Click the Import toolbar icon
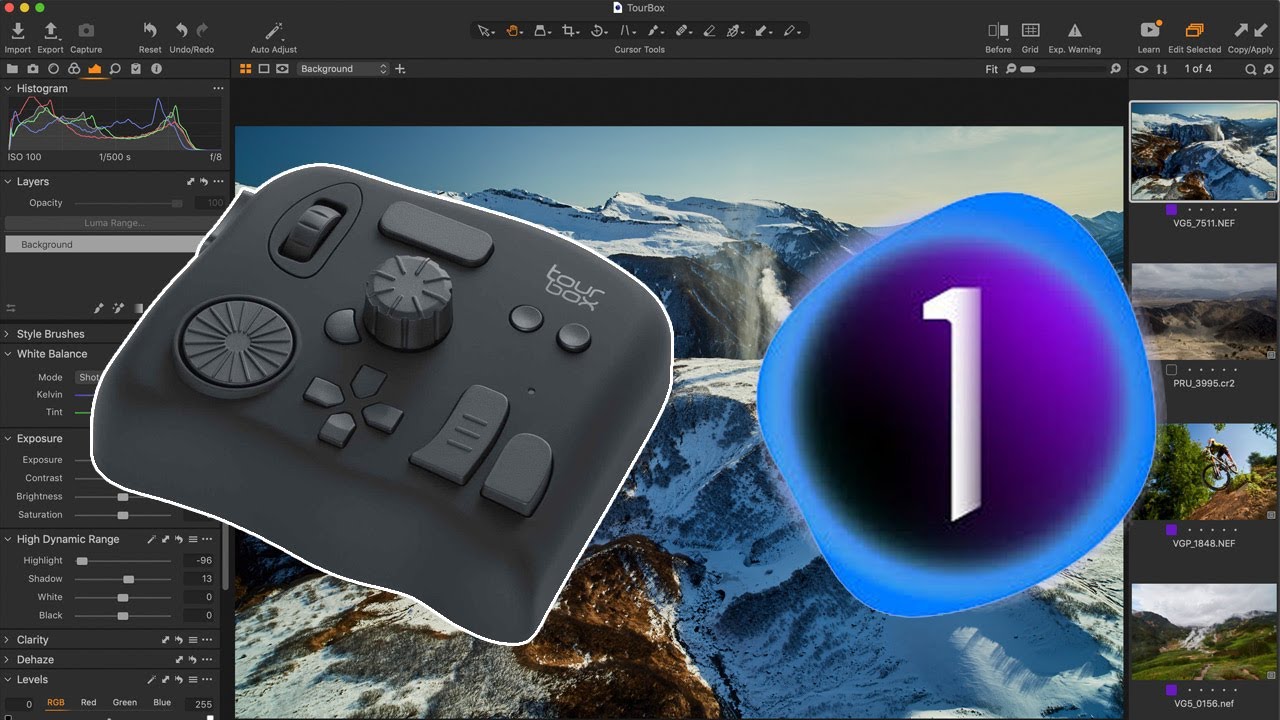 click(17, 31)
